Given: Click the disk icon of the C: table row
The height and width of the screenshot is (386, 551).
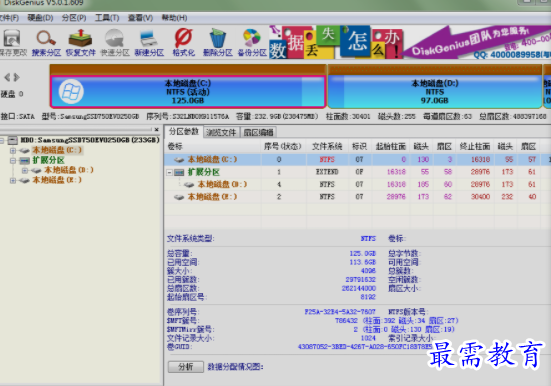Looking at the screenshot, I should 179,160.
